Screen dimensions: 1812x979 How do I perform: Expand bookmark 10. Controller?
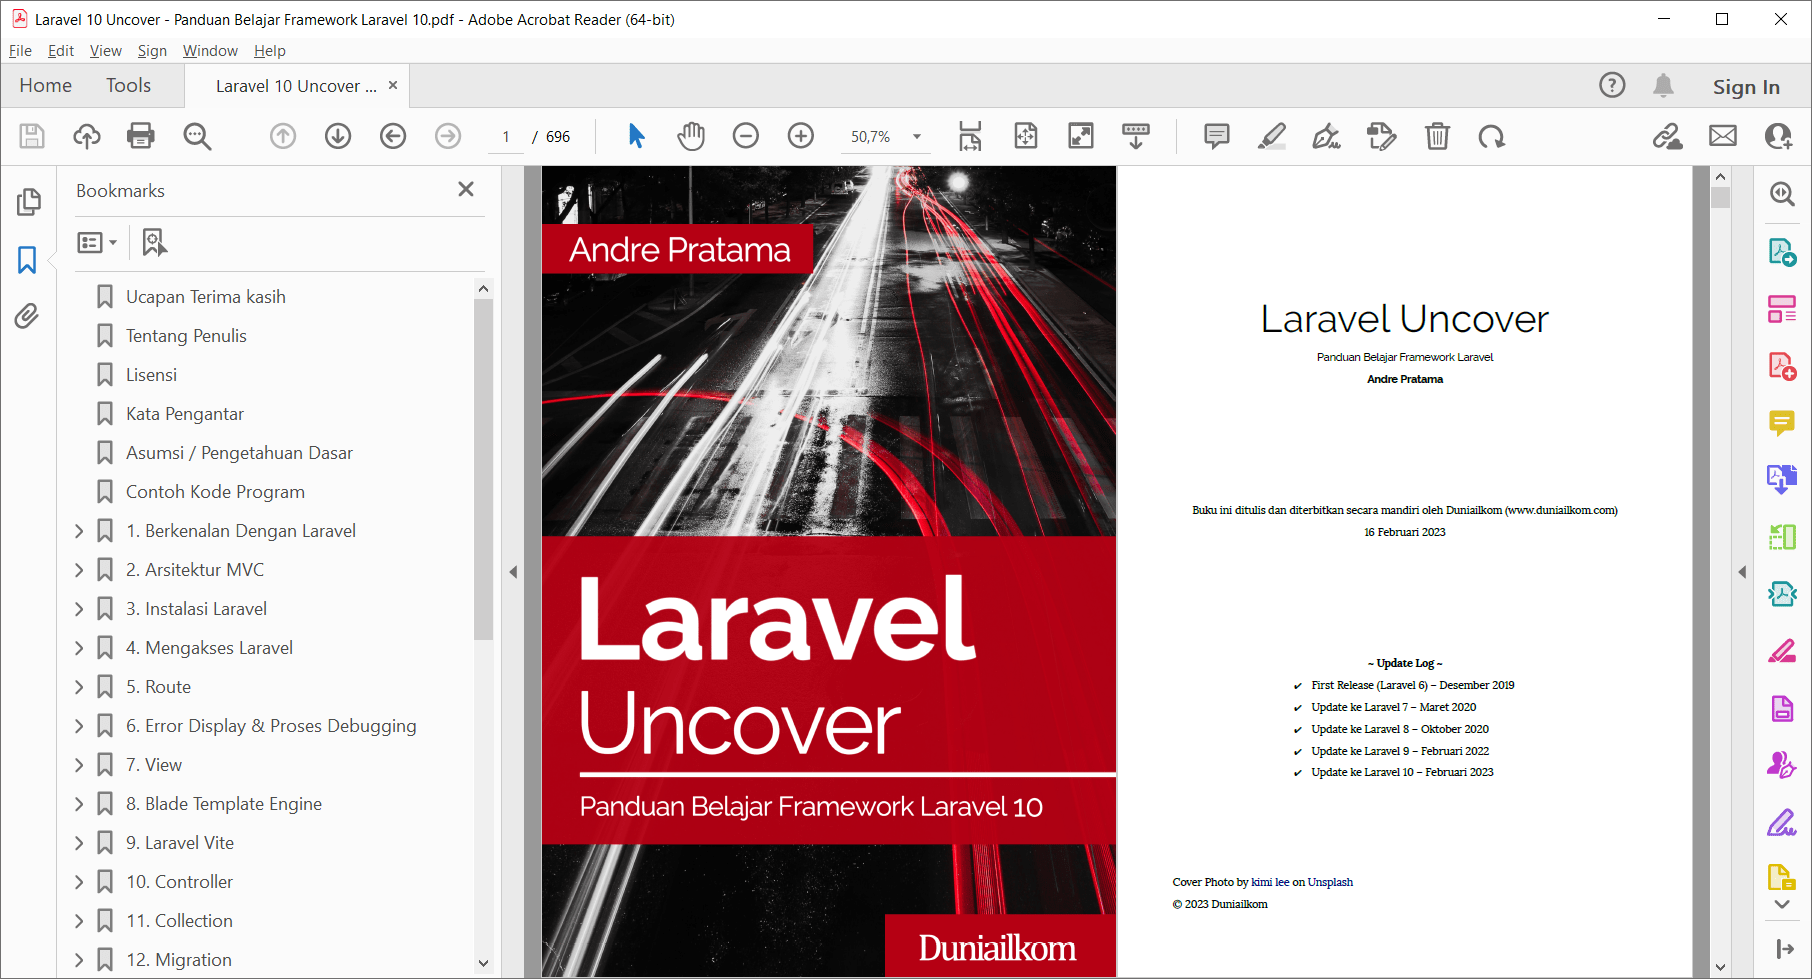(79, 882)
